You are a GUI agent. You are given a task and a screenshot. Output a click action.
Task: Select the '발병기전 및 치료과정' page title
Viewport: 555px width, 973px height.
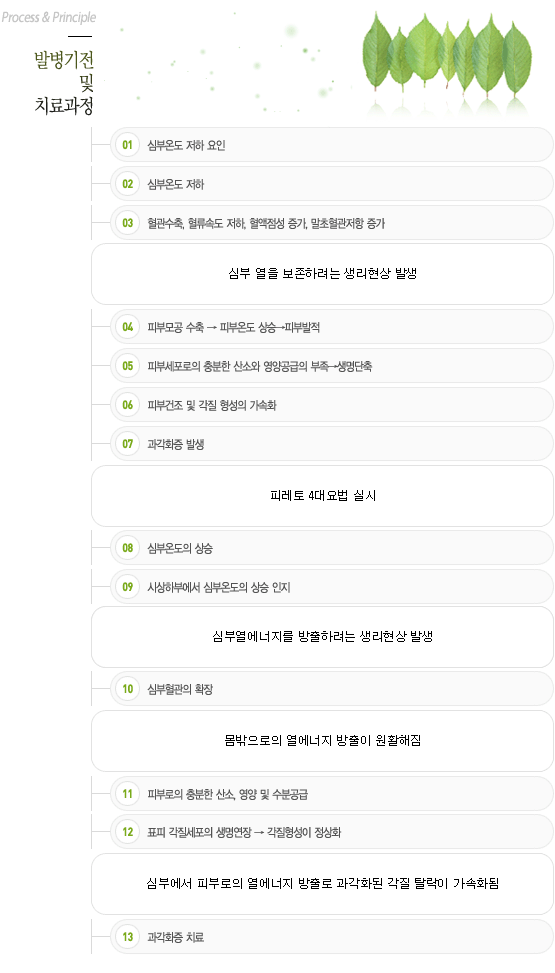[x=64, y=83]
